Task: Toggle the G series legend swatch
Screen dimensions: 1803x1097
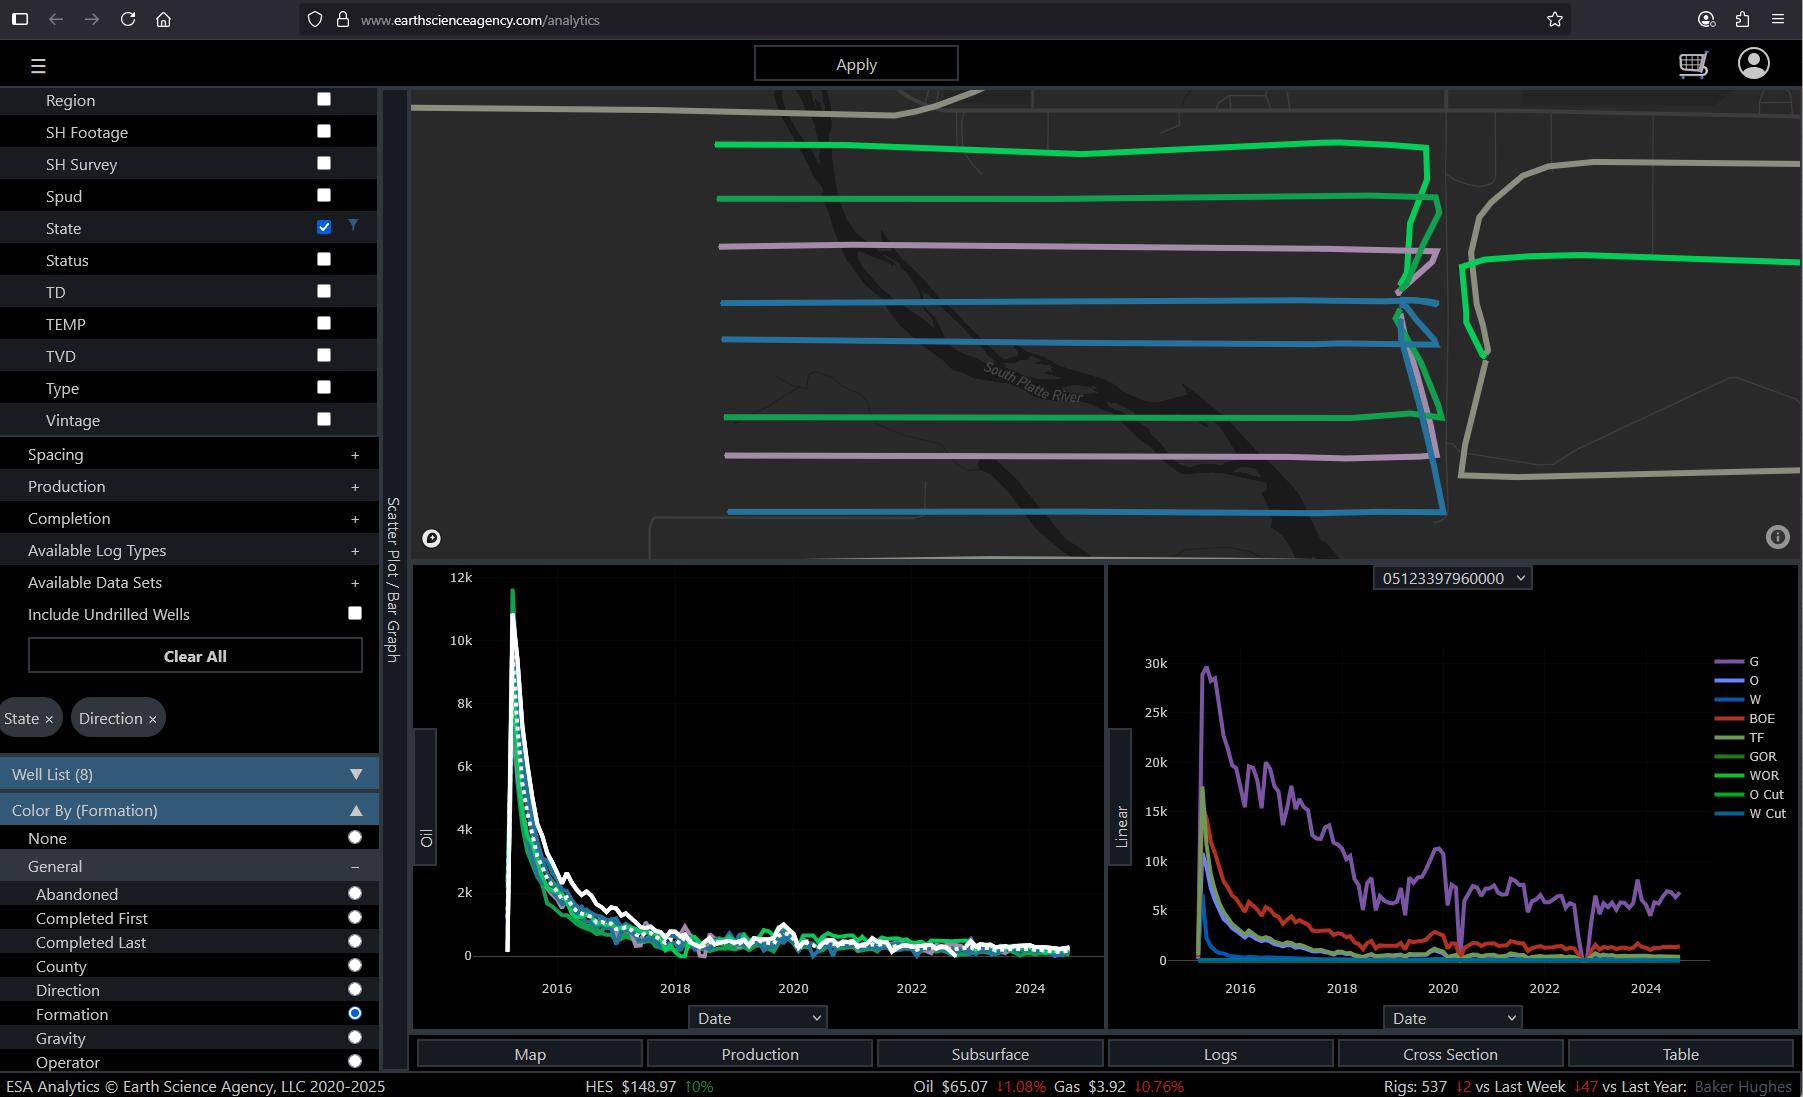Action: [x=1729, y=662]
